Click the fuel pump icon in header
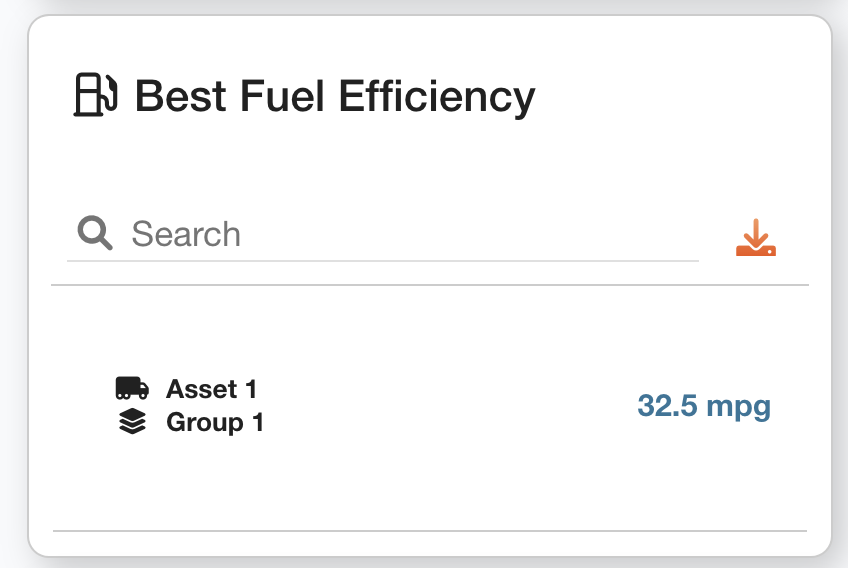 click(x=96, y=96)
